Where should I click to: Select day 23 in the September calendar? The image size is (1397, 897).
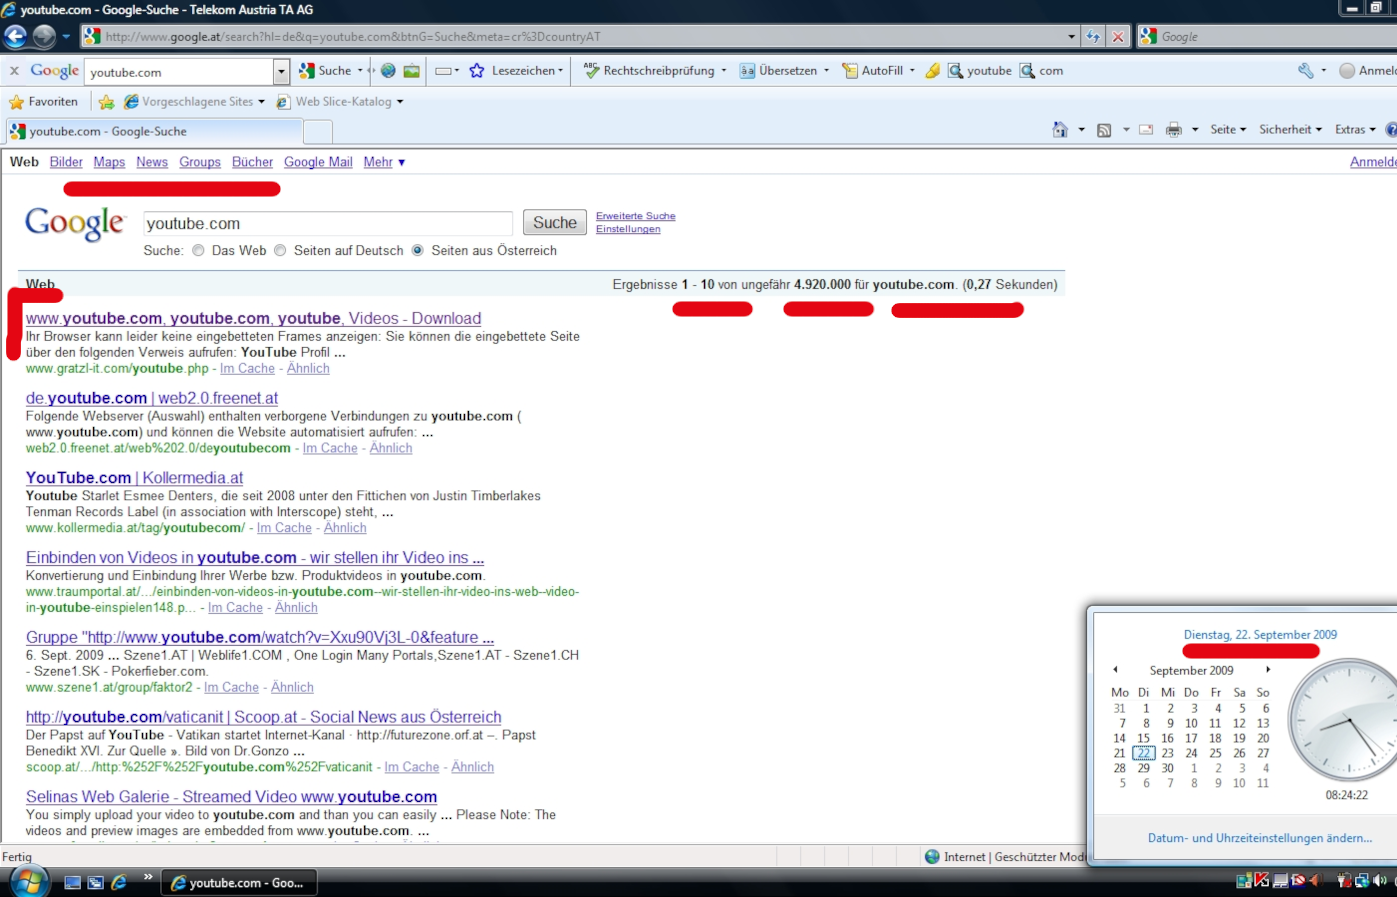(x=1167, y=753)
